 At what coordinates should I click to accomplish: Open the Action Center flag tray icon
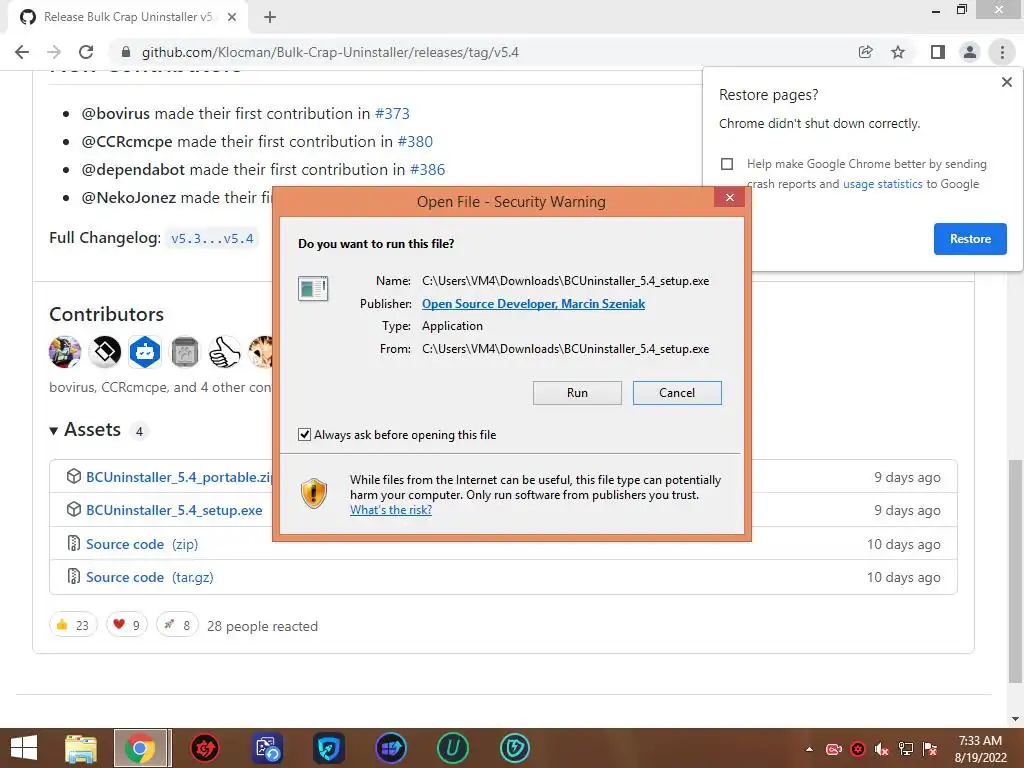pyautogui.click(x=930, y=749)
